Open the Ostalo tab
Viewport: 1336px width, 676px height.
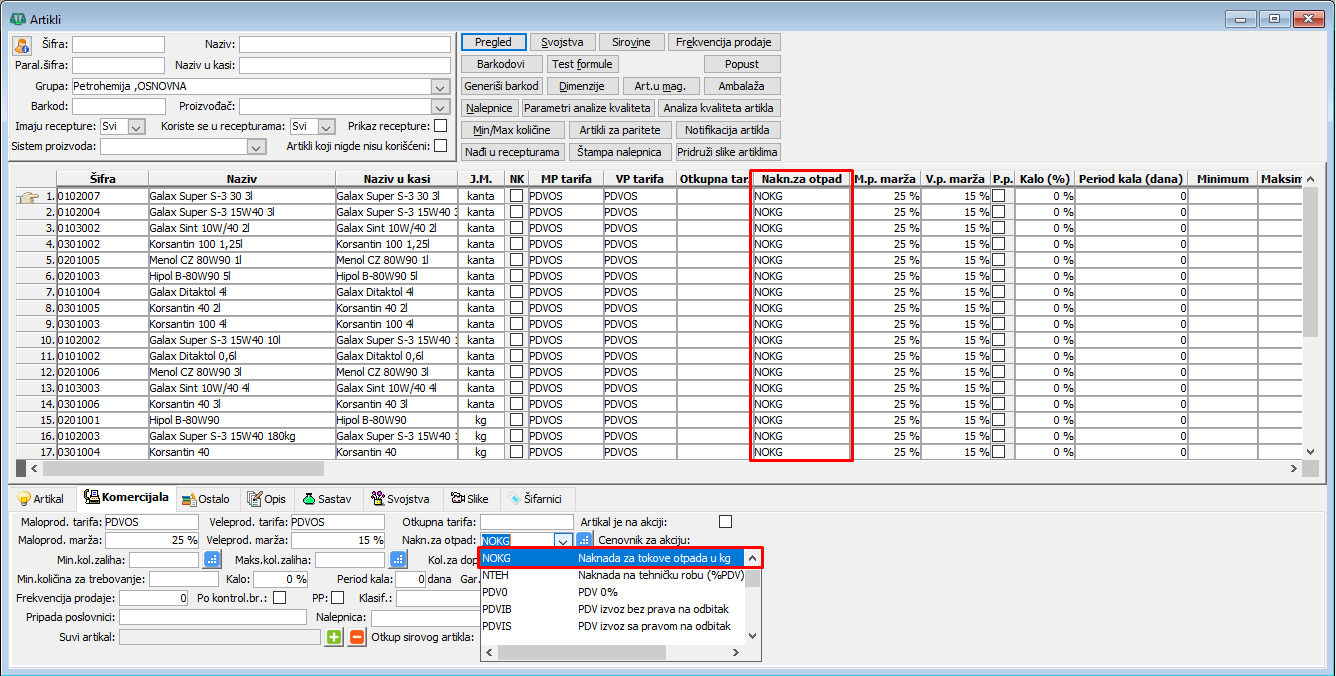point(206,499)
